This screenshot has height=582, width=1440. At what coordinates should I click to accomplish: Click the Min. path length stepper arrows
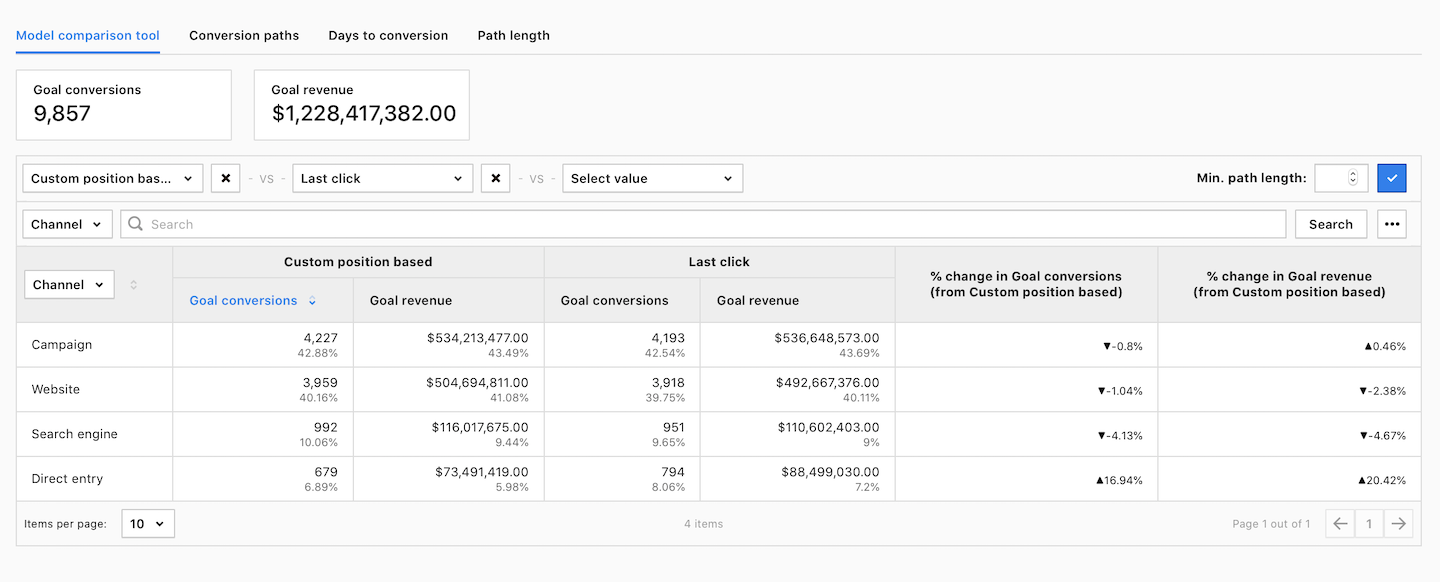pos(1353,179)
